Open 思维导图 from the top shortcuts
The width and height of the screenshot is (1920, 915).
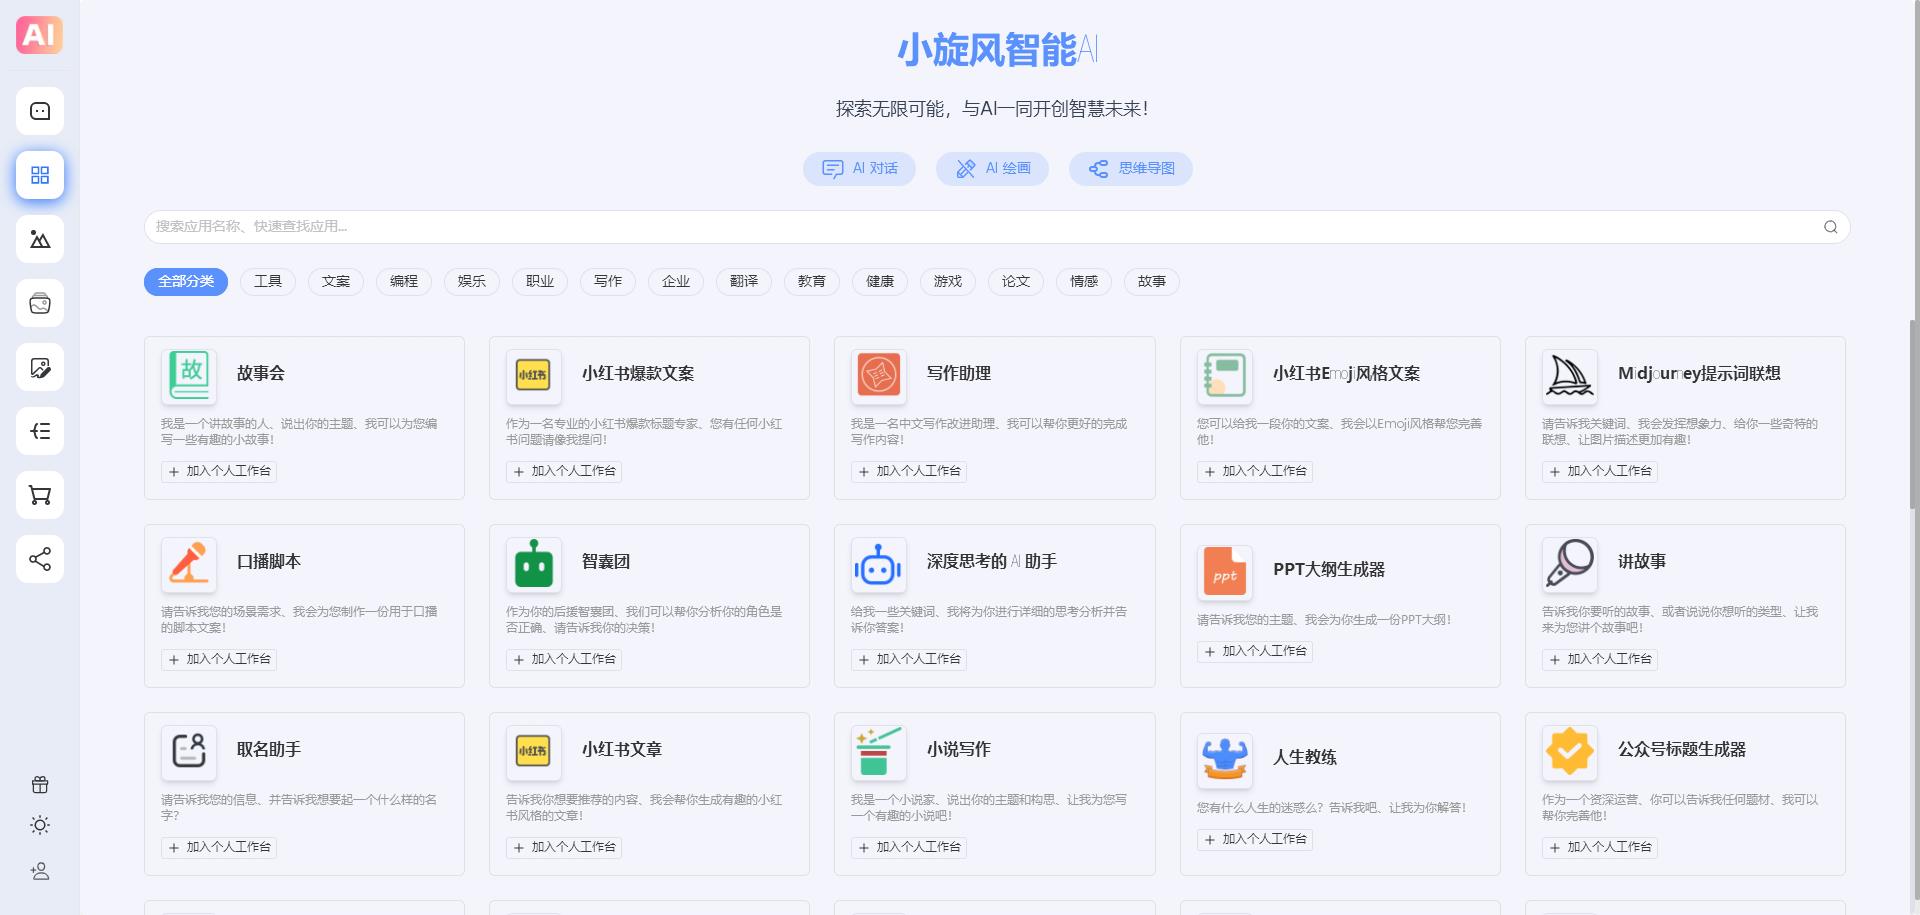pyautogui.click(x=1130, y=168)
